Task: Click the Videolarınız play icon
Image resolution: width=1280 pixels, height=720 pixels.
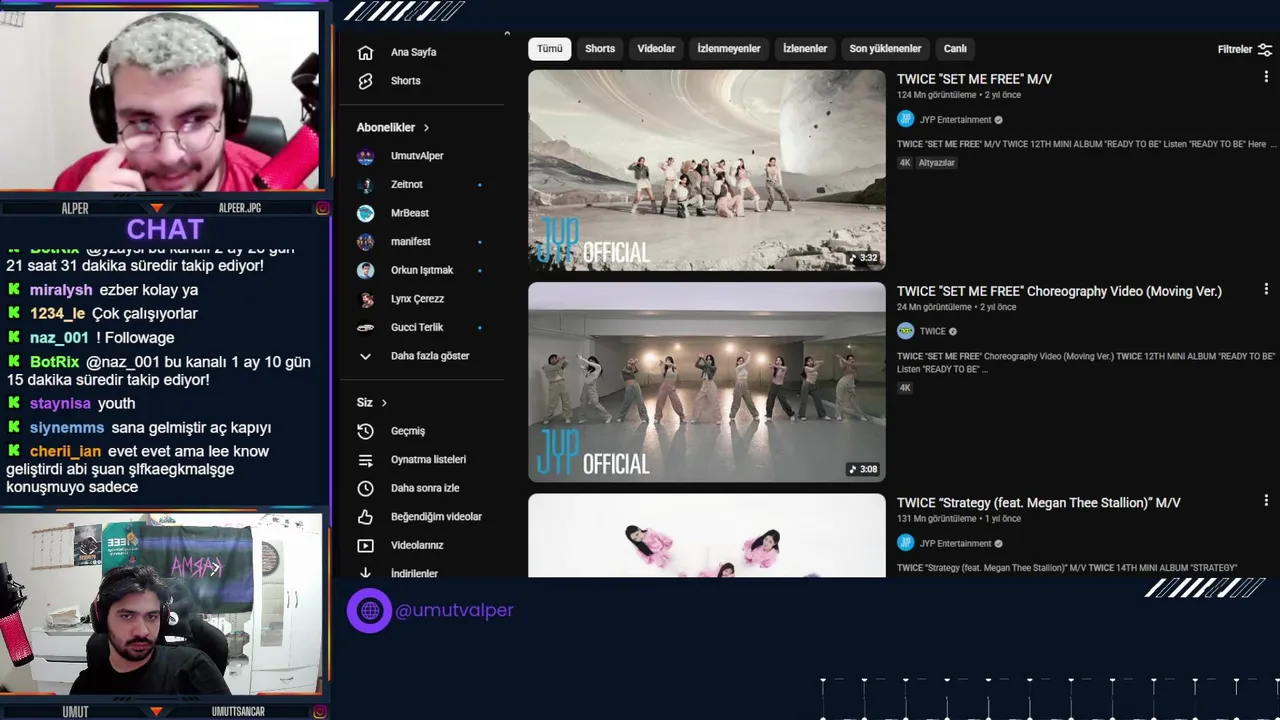Action: pos(365,545)
